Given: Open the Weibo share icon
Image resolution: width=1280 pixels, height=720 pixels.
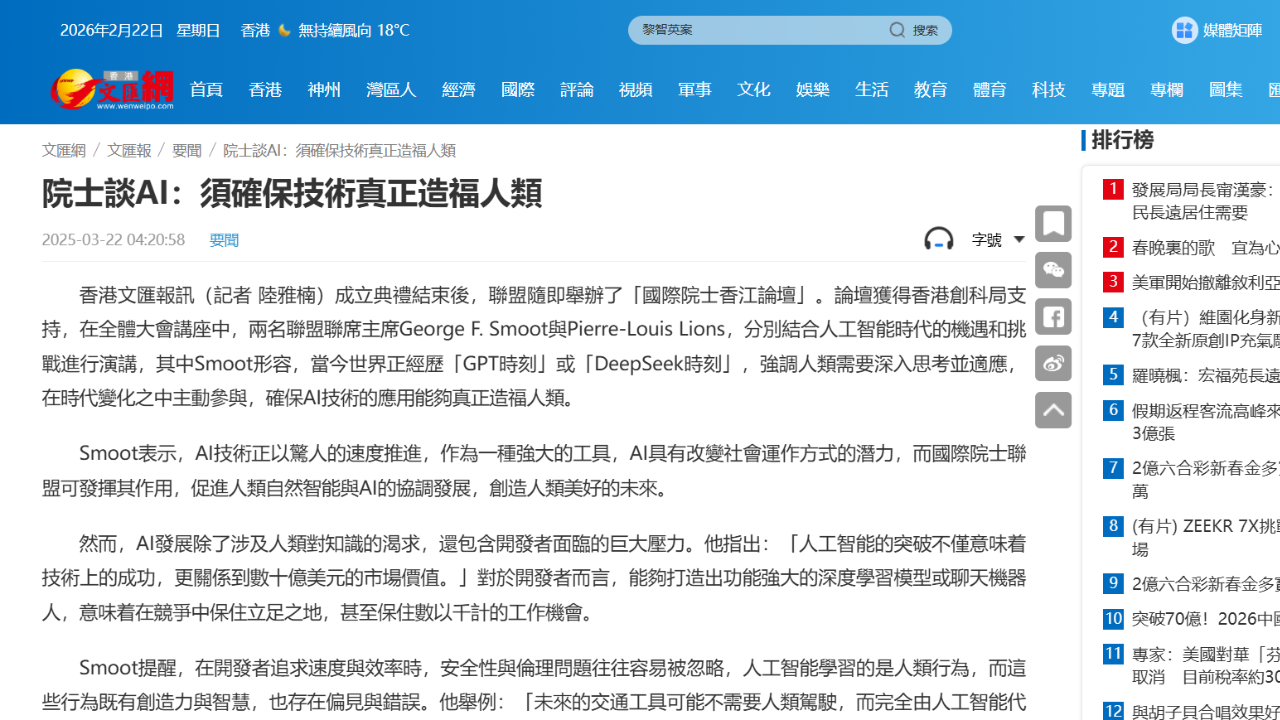Looking at the screenshot, I should [x=1053, y=363].
